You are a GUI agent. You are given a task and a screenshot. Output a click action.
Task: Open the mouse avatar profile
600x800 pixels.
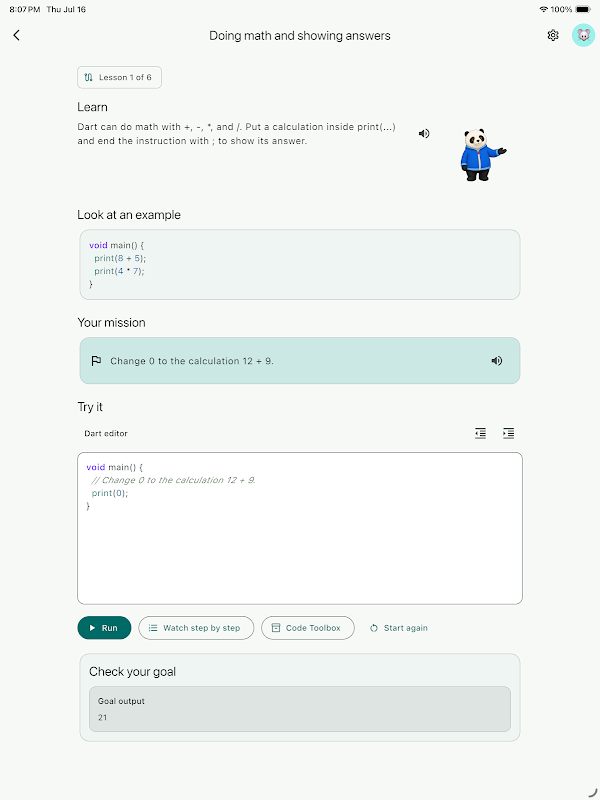(583, 35)
